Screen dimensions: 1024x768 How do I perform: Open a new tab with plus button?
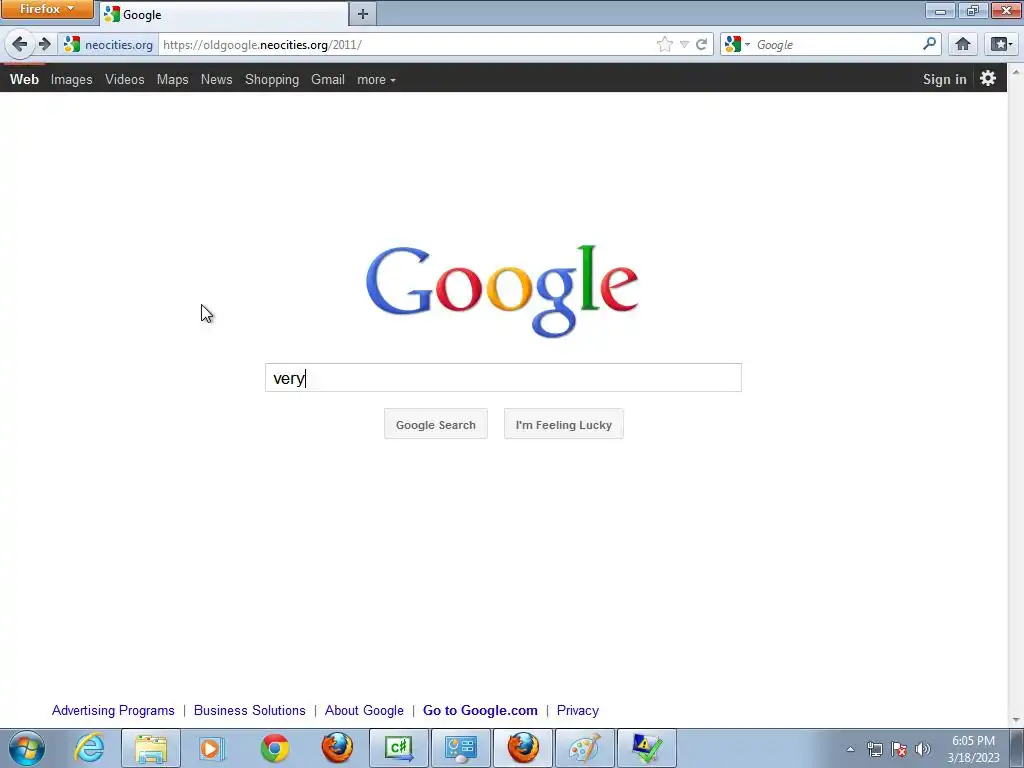(362, 14)
